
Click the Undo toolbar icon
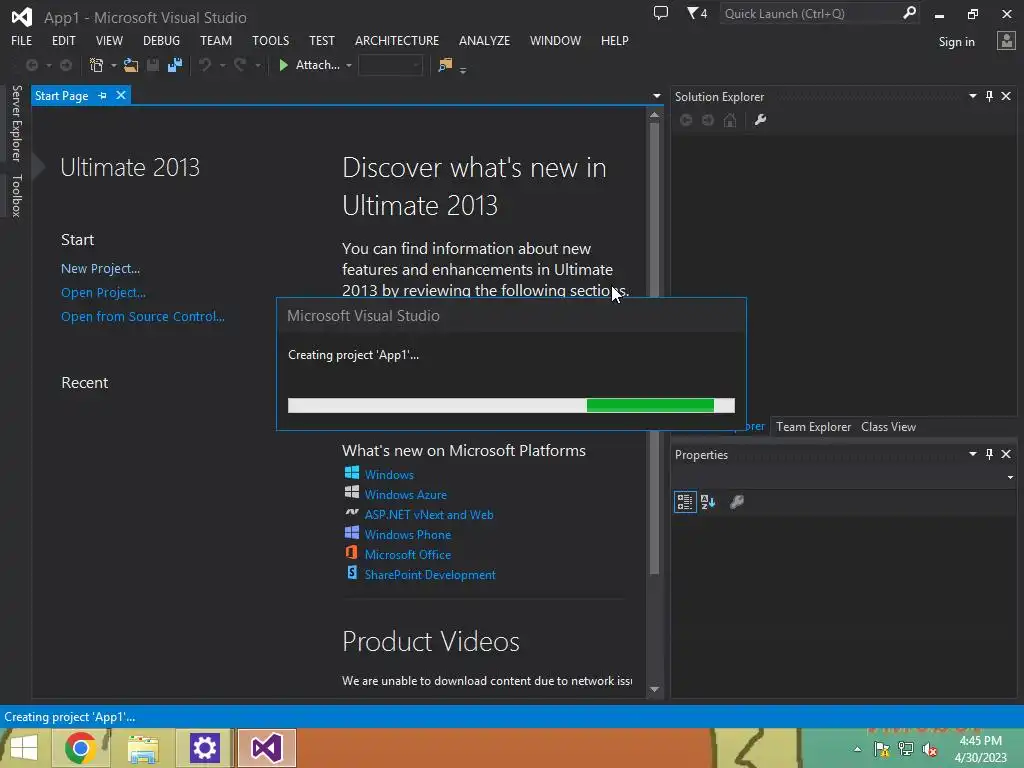coord(205,65)
